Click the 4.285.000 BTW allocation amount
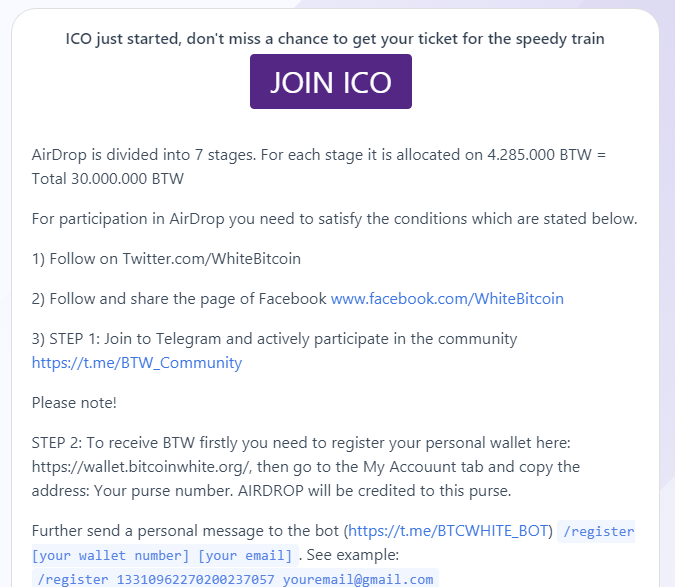This screenshot has height=587, width=675. [x=539, y=154]
